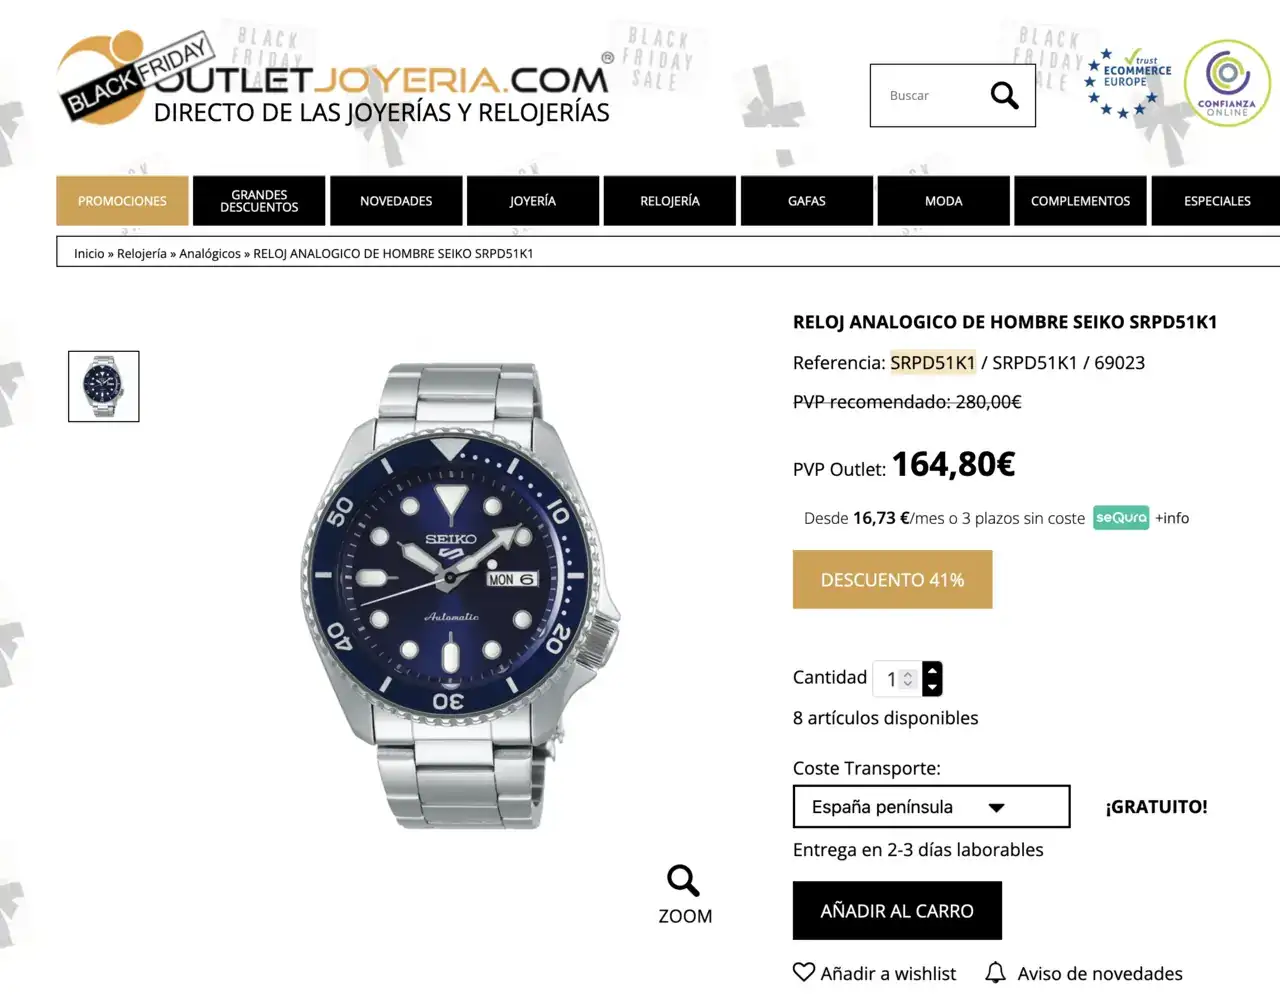Open the Confianza Online seal
Viewport: 1280px width, 1003px height.
[1227, 83]
